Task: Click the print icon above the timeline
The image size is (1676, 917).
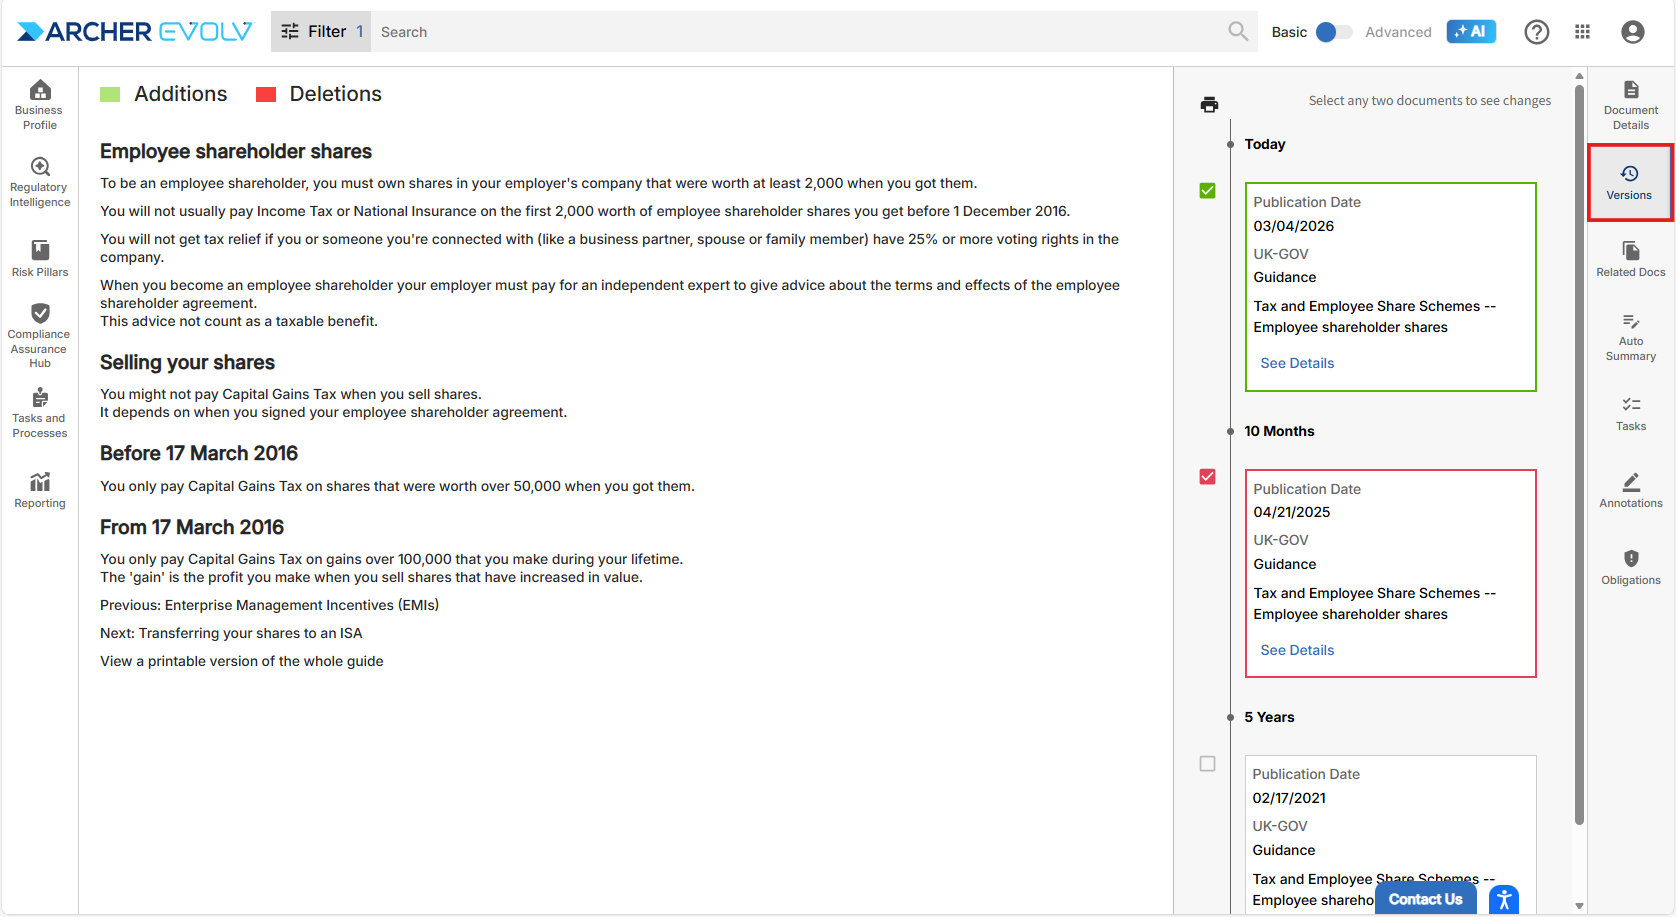Action: 1209,105
